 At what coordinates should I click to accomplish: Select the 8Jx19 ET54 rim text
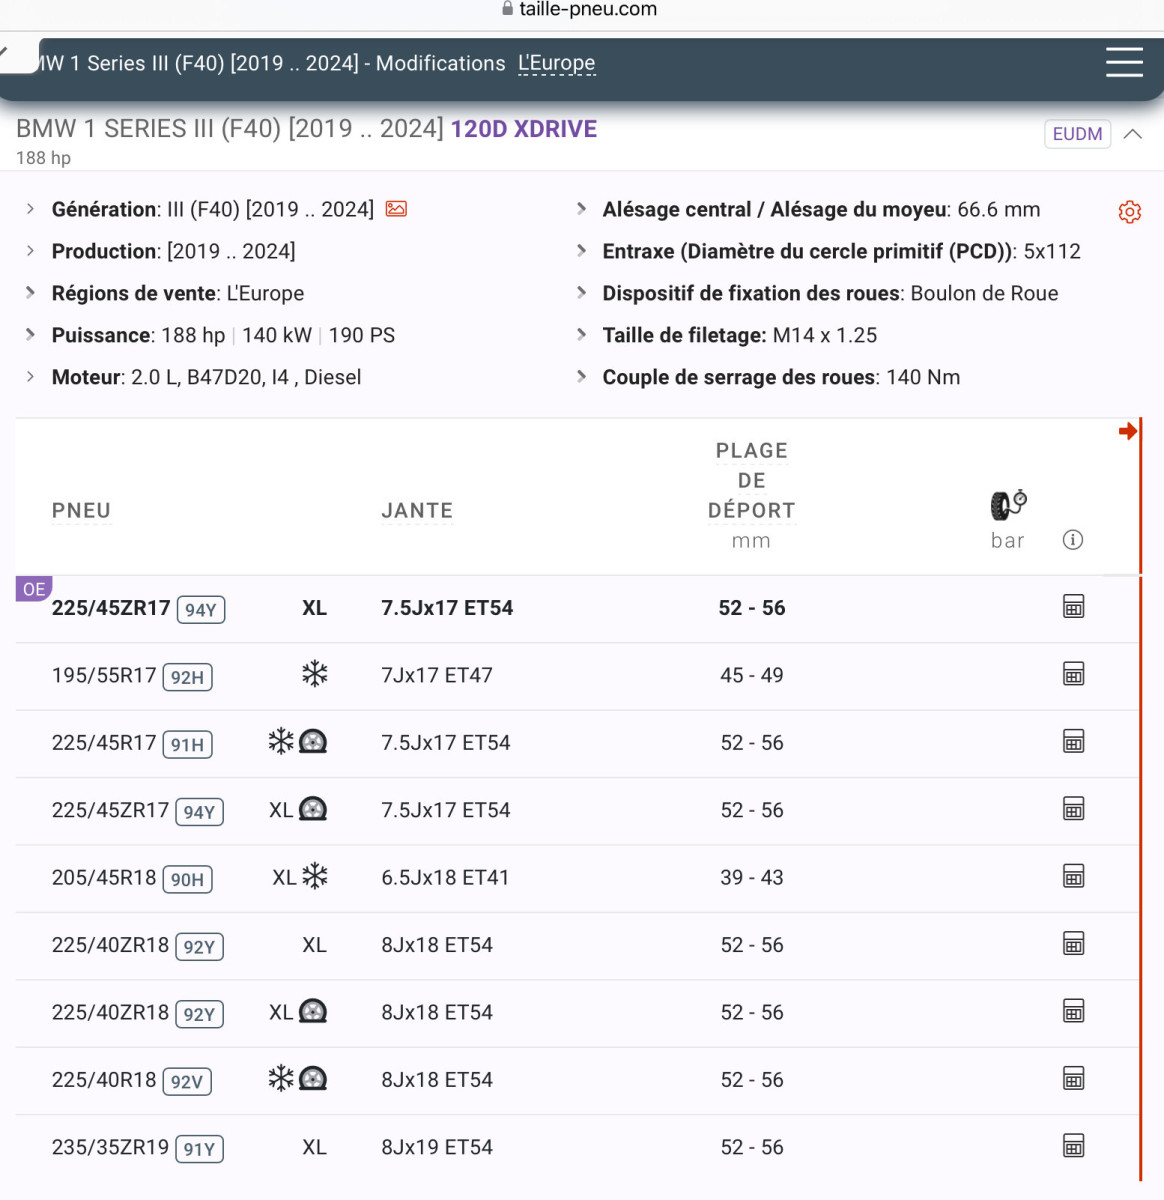point(437,1147)
